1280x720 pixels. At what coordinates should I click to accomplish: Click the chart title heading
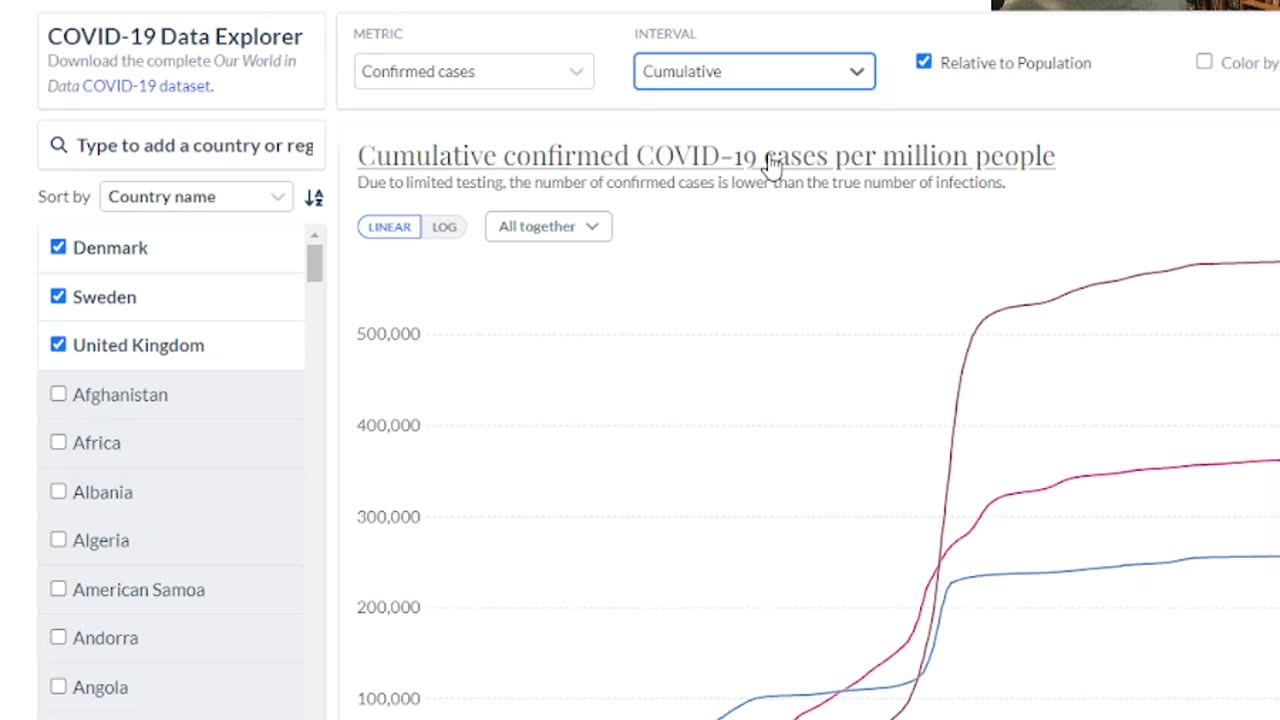(x=705, y=156)
